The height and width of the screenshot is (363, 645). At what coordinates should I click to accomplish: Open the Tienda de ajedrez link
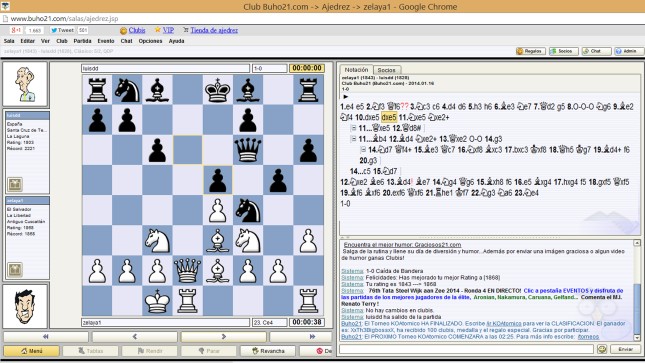pos(214,30)
